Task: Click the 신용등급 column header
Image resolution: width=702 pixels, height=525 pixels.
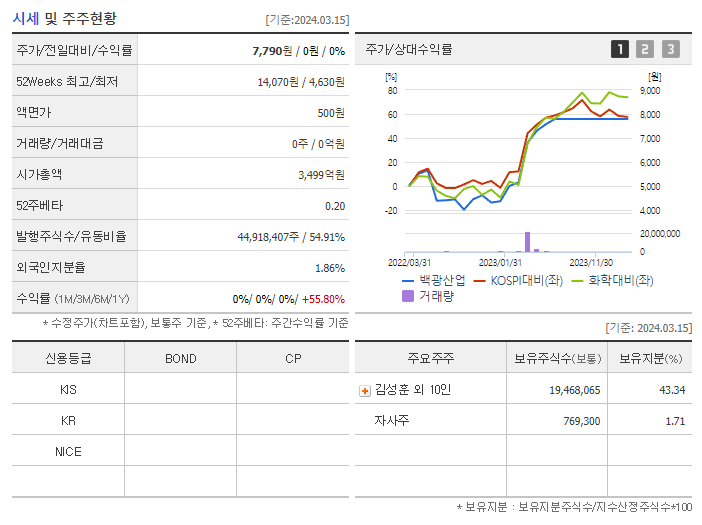Action: (x=68, y=359)
